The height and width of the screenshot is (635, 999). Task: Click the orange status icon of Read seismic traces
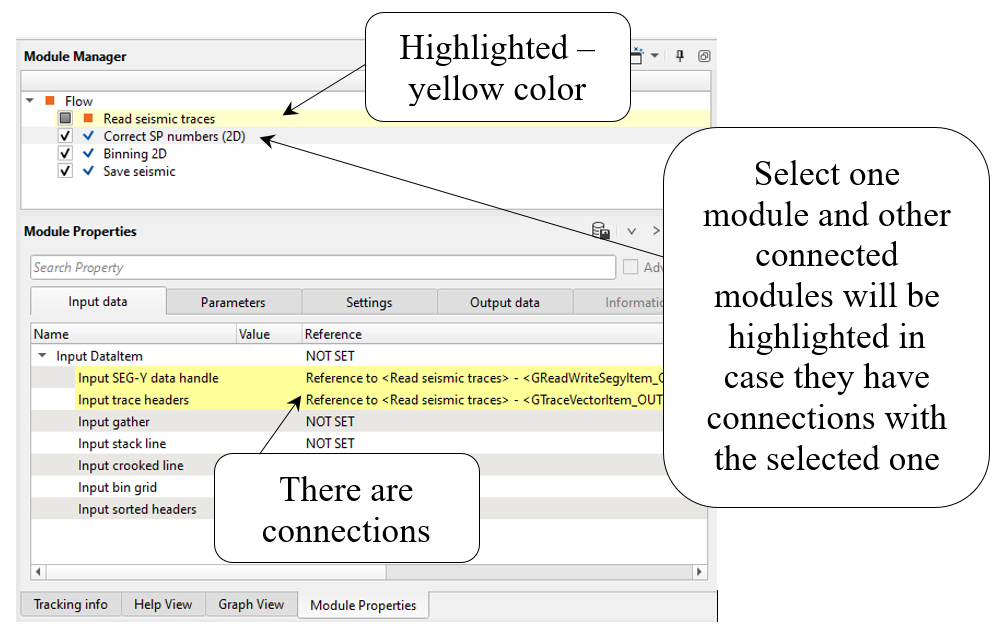click(x=88, y=119)
